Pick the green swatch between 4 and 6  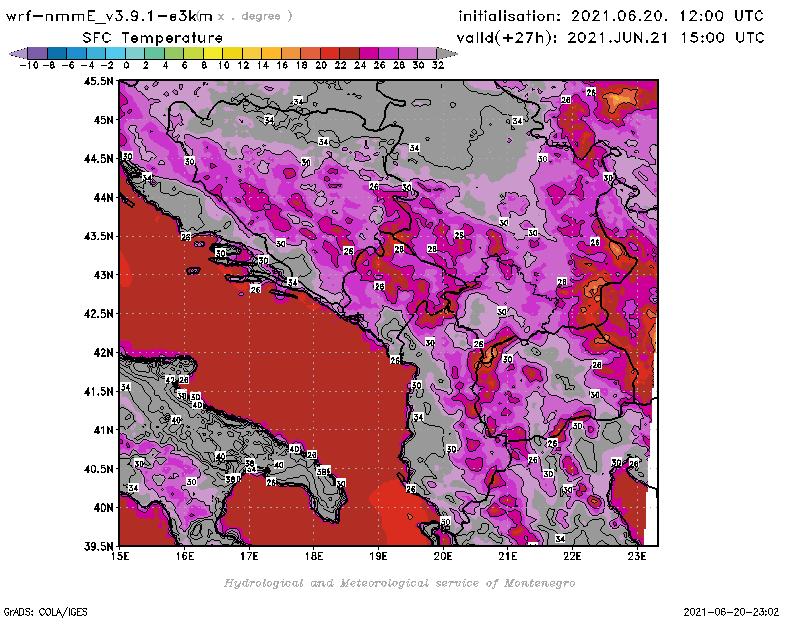(x=174, y=54)
